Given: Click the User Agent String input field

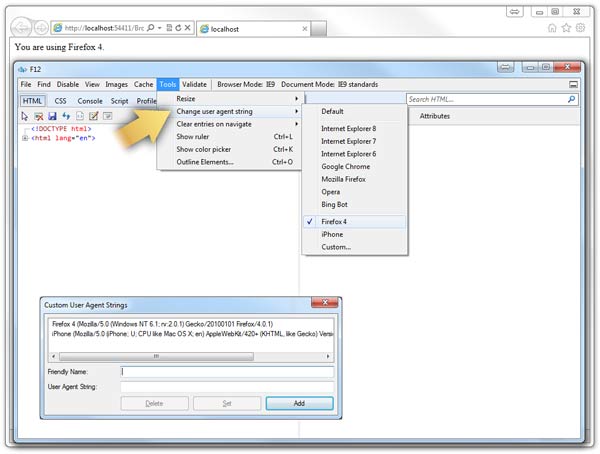Looking at the screenshot, I should point(227,387).
